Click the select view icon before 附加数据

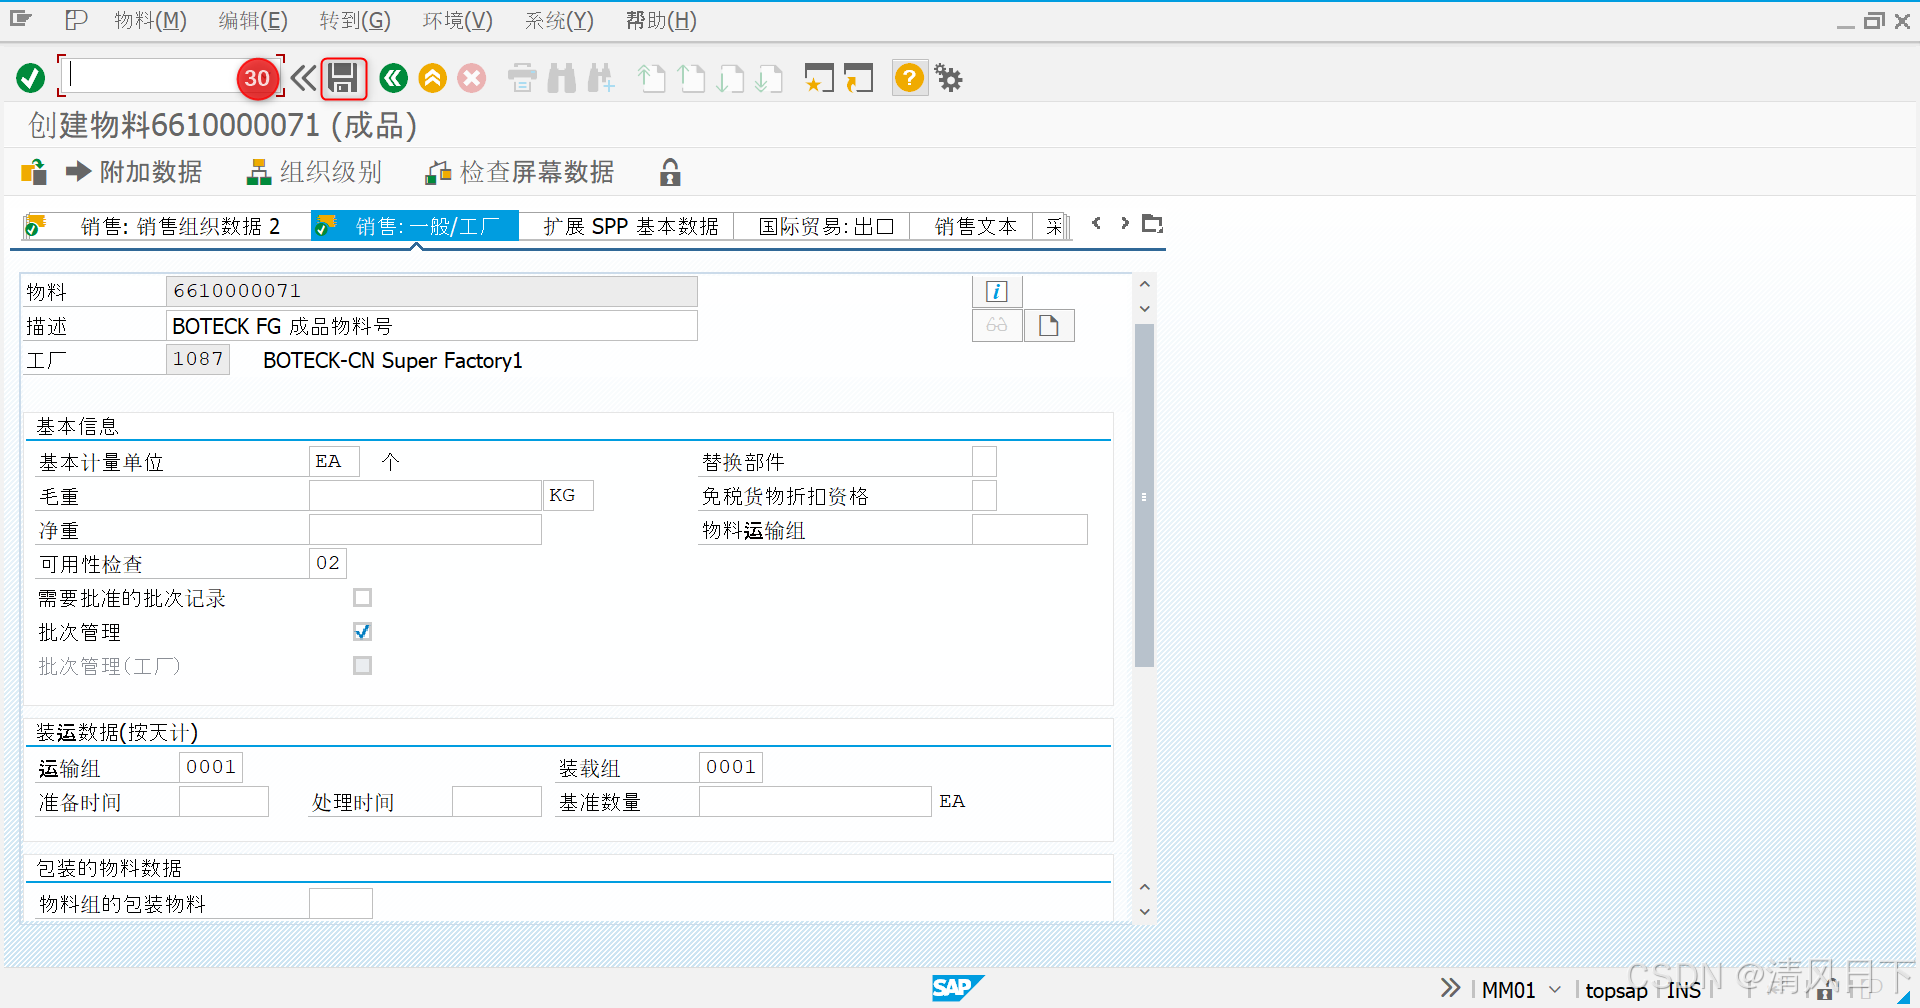34,172
